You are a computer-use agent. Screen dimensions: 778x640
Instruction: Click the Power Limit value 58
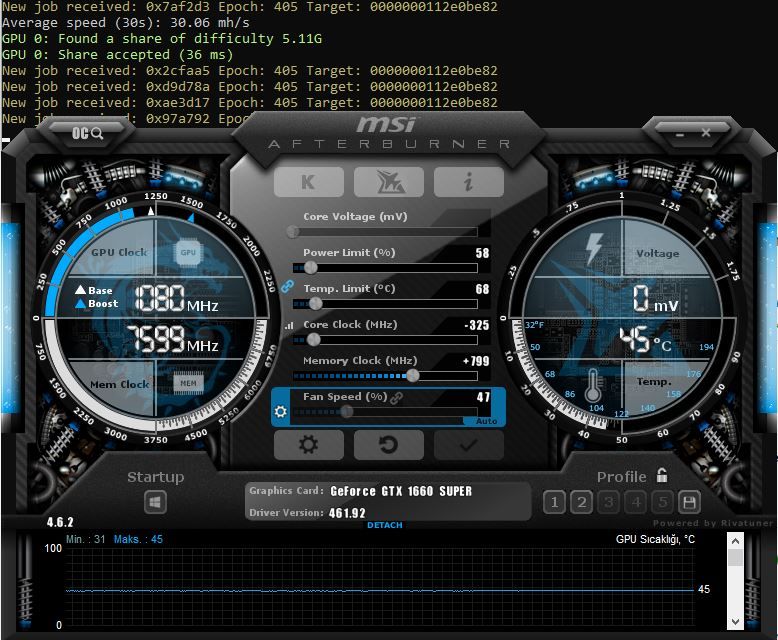(x=482, y=253)
